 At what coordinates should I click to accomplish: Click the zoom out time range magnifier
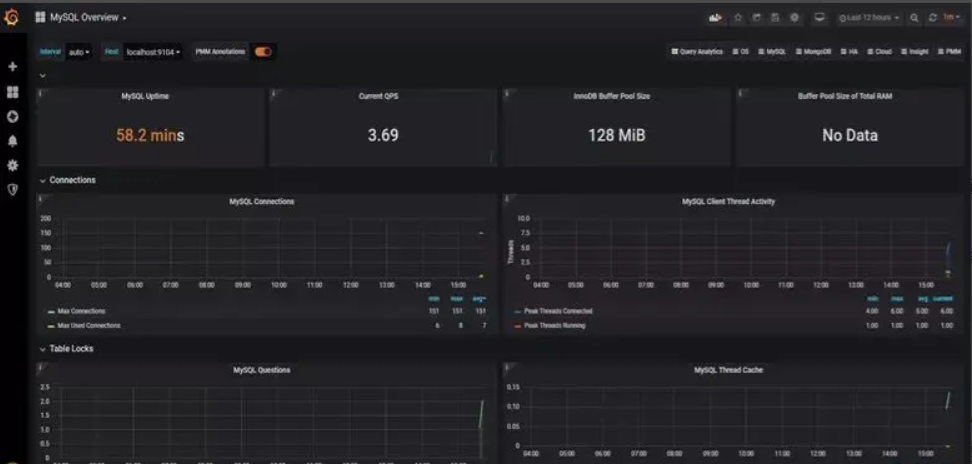(914, 18)
